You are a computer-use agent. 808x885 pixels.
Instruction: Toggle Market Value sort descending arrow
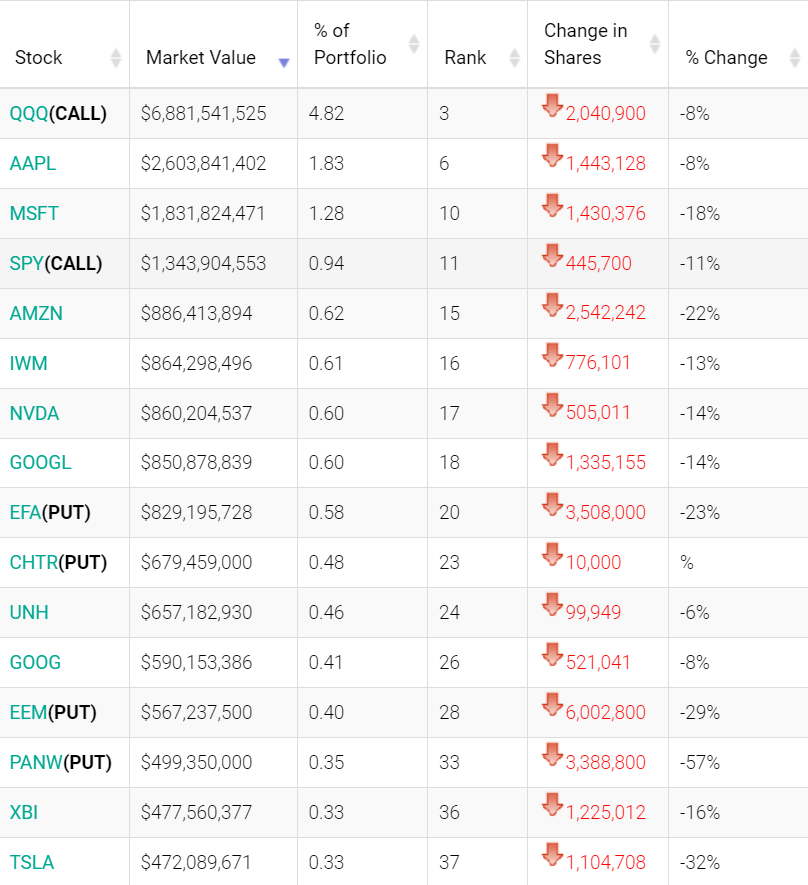click(x=284, y=62)
